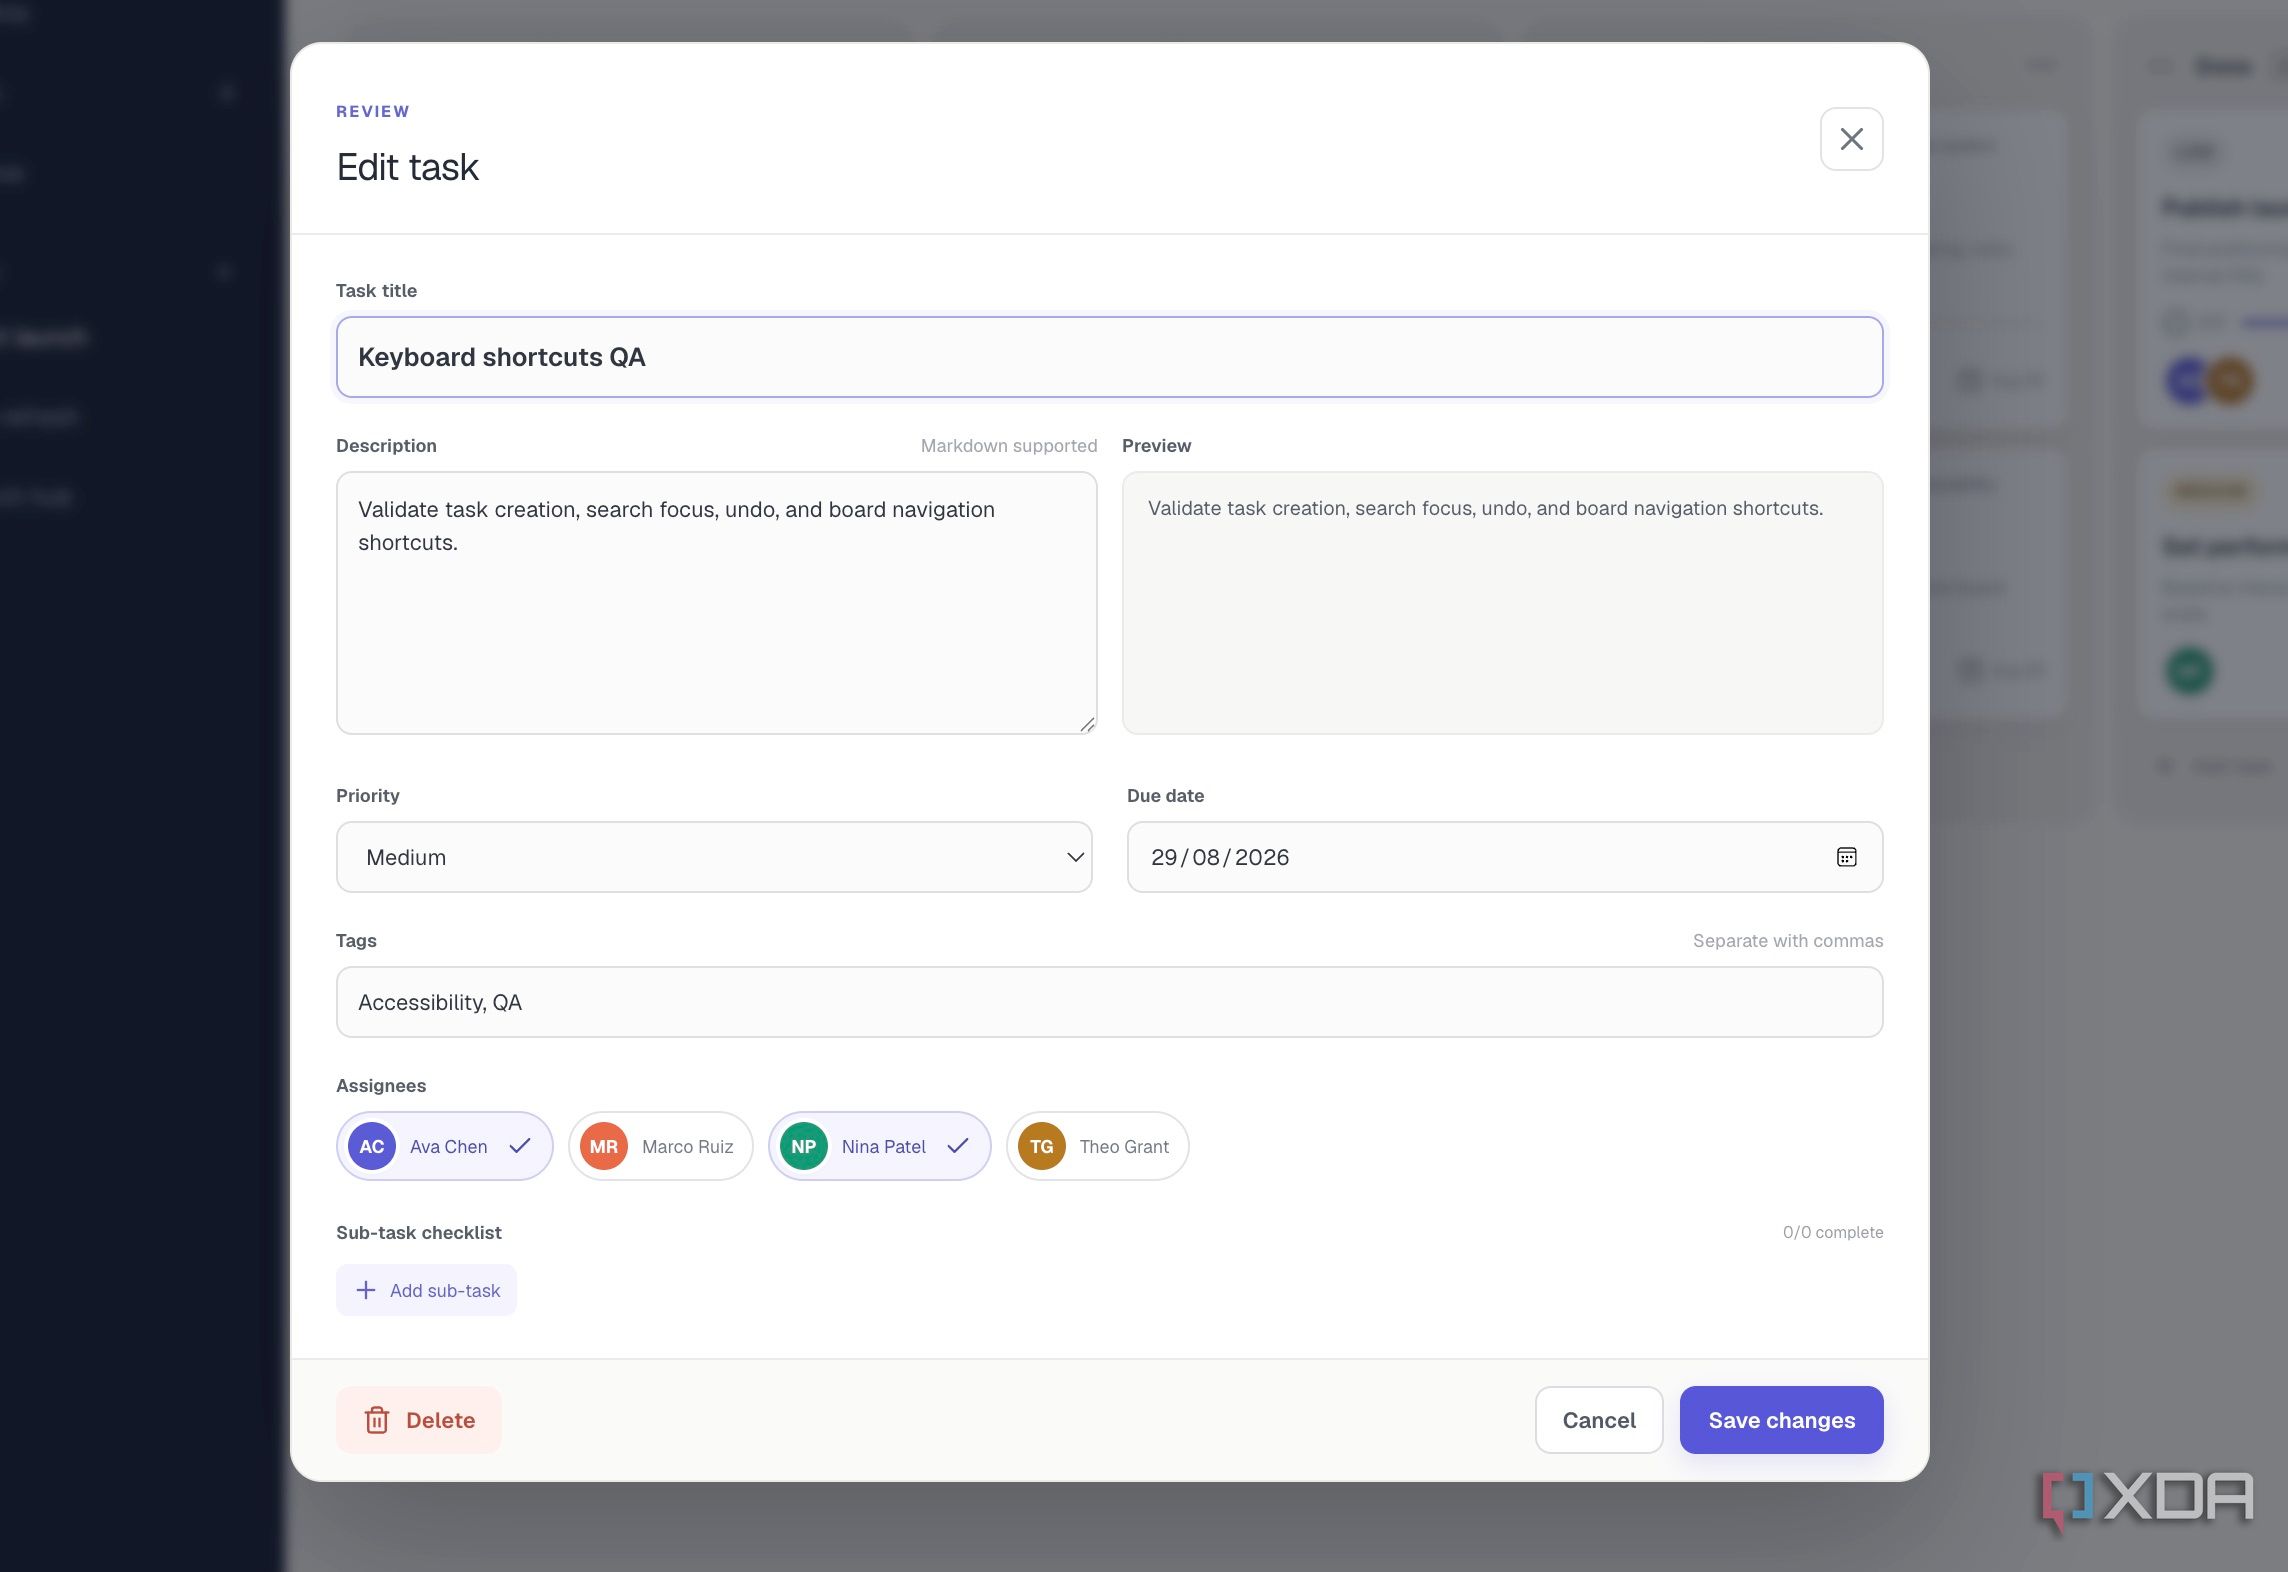The height and width of the screenshot is (1572, 2288).
Task: Click the Tags field with Accessibility, QA
Action: coord(1110,1002)
